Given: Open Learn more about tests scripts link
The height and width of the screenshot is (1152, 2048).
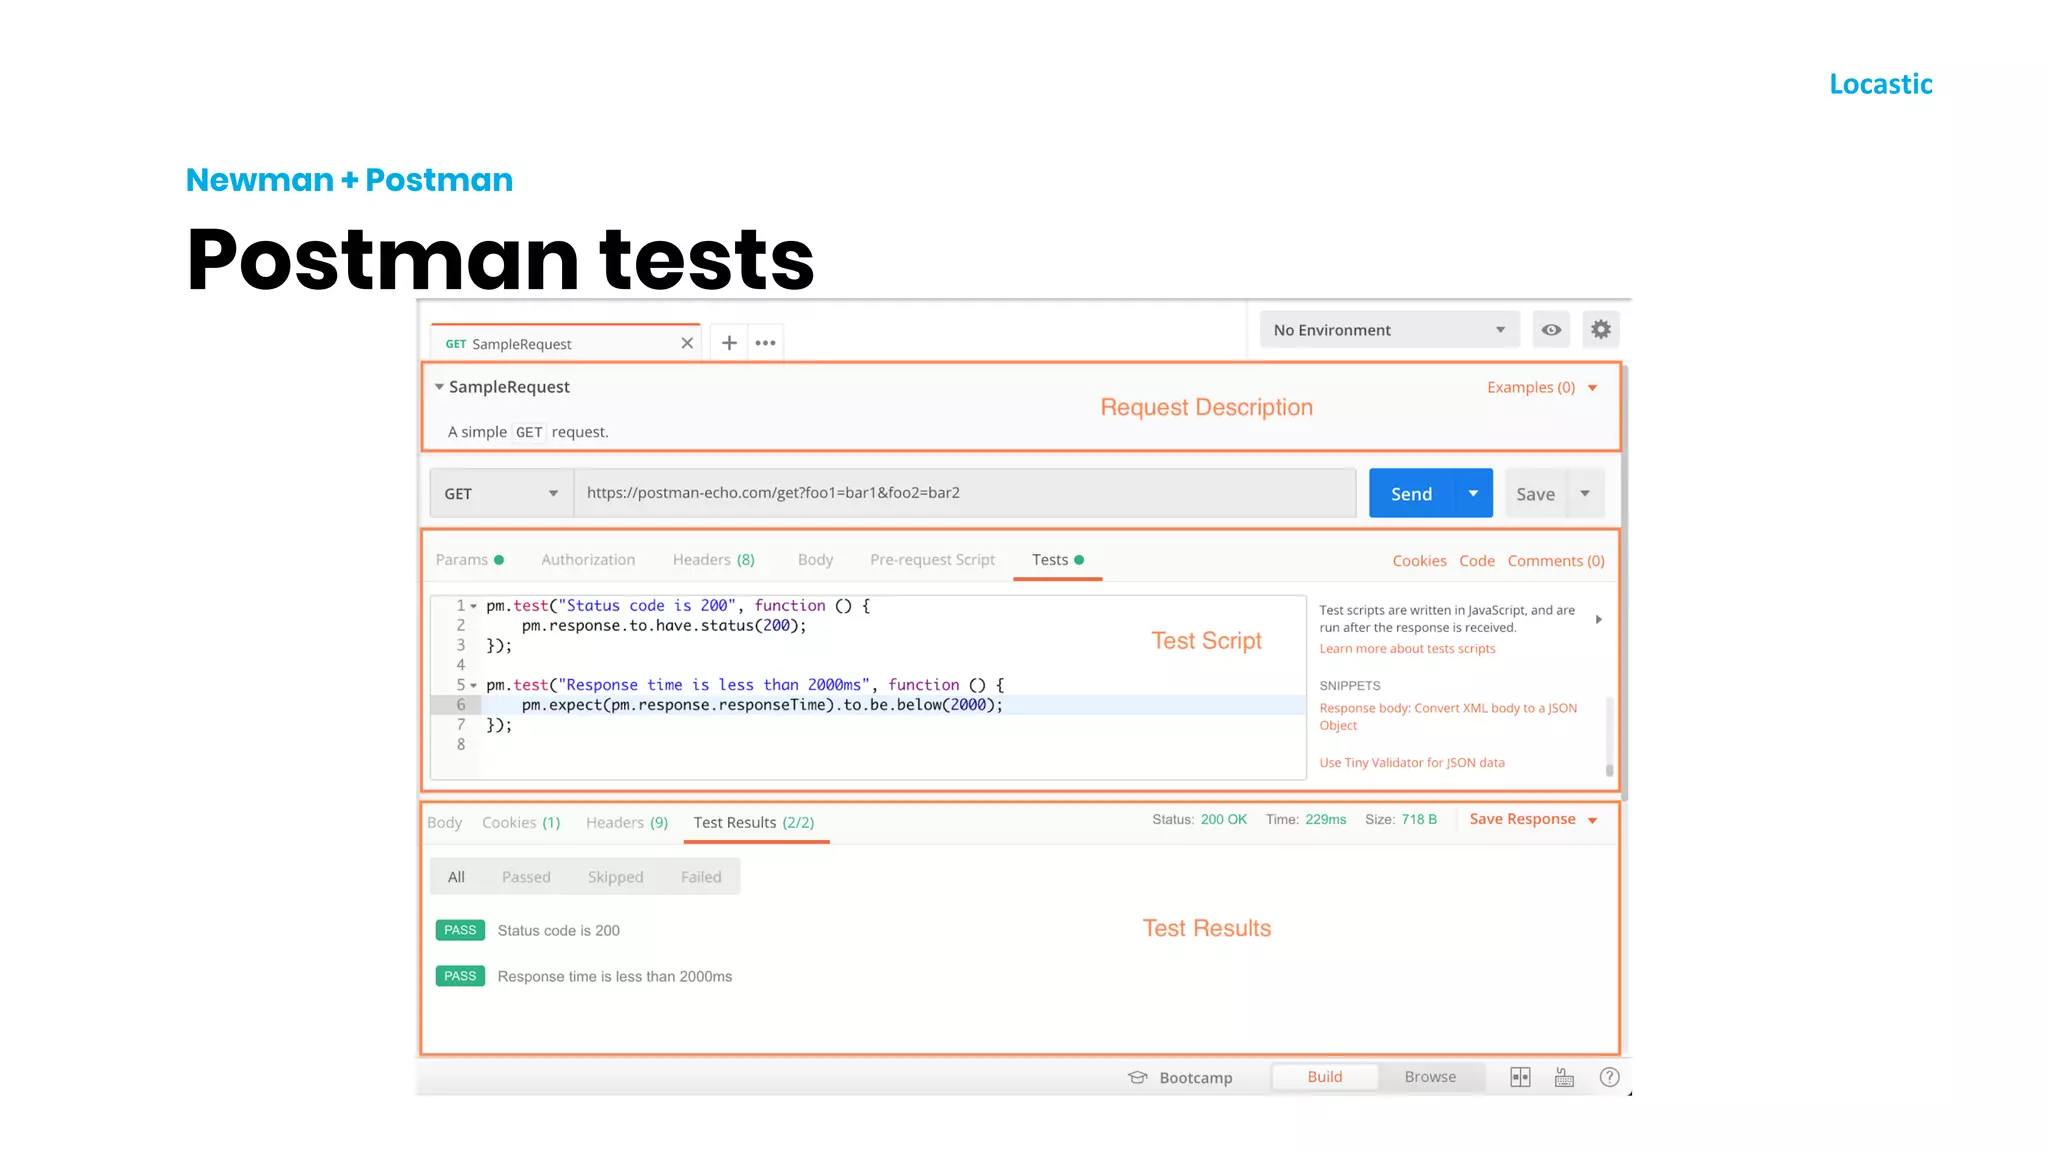Looking at the screenshot, I should (1407, 649).
